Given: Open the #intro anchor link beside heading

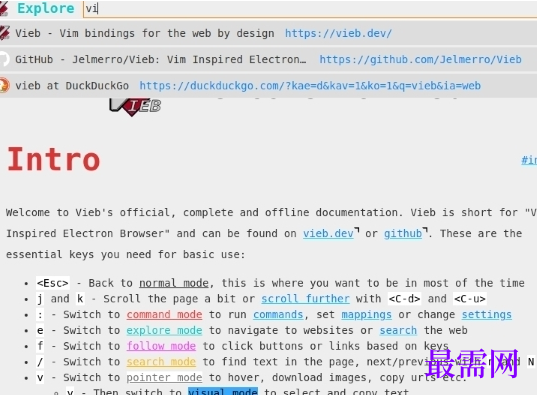Looking at the screenshot, I should 529,160.
